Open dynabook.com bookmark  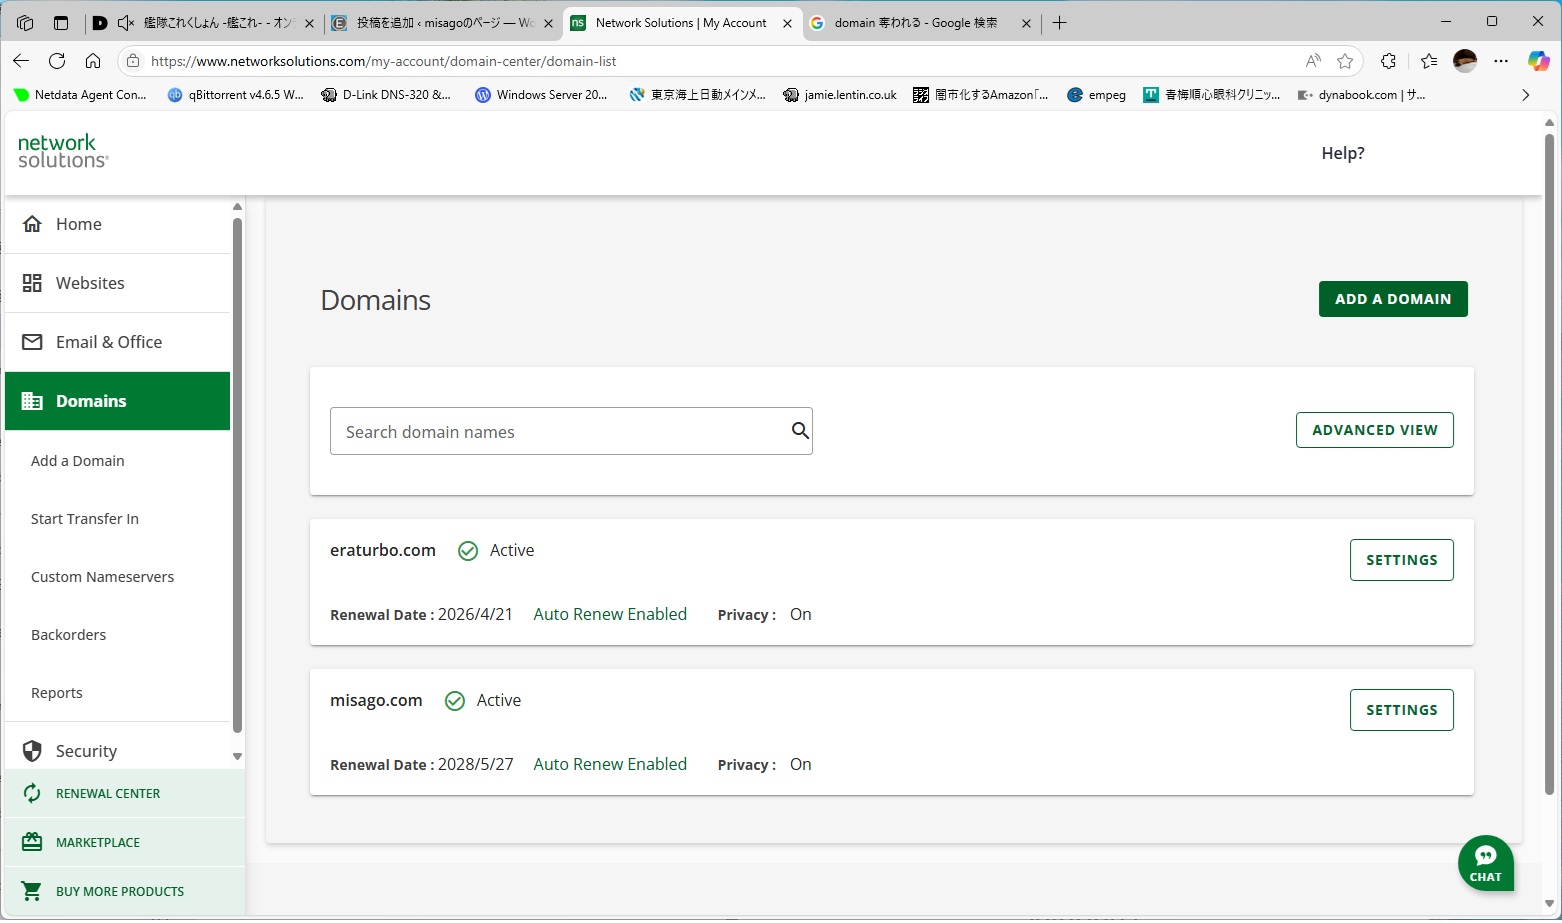pos(1361,95)
